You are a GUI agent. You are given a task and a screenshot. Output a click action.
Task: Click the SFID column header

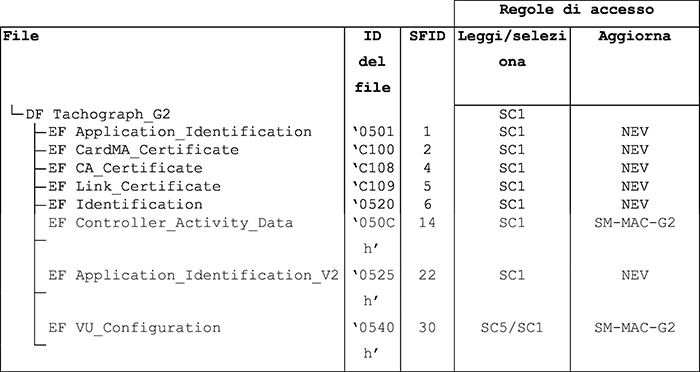tap(427, 36)
